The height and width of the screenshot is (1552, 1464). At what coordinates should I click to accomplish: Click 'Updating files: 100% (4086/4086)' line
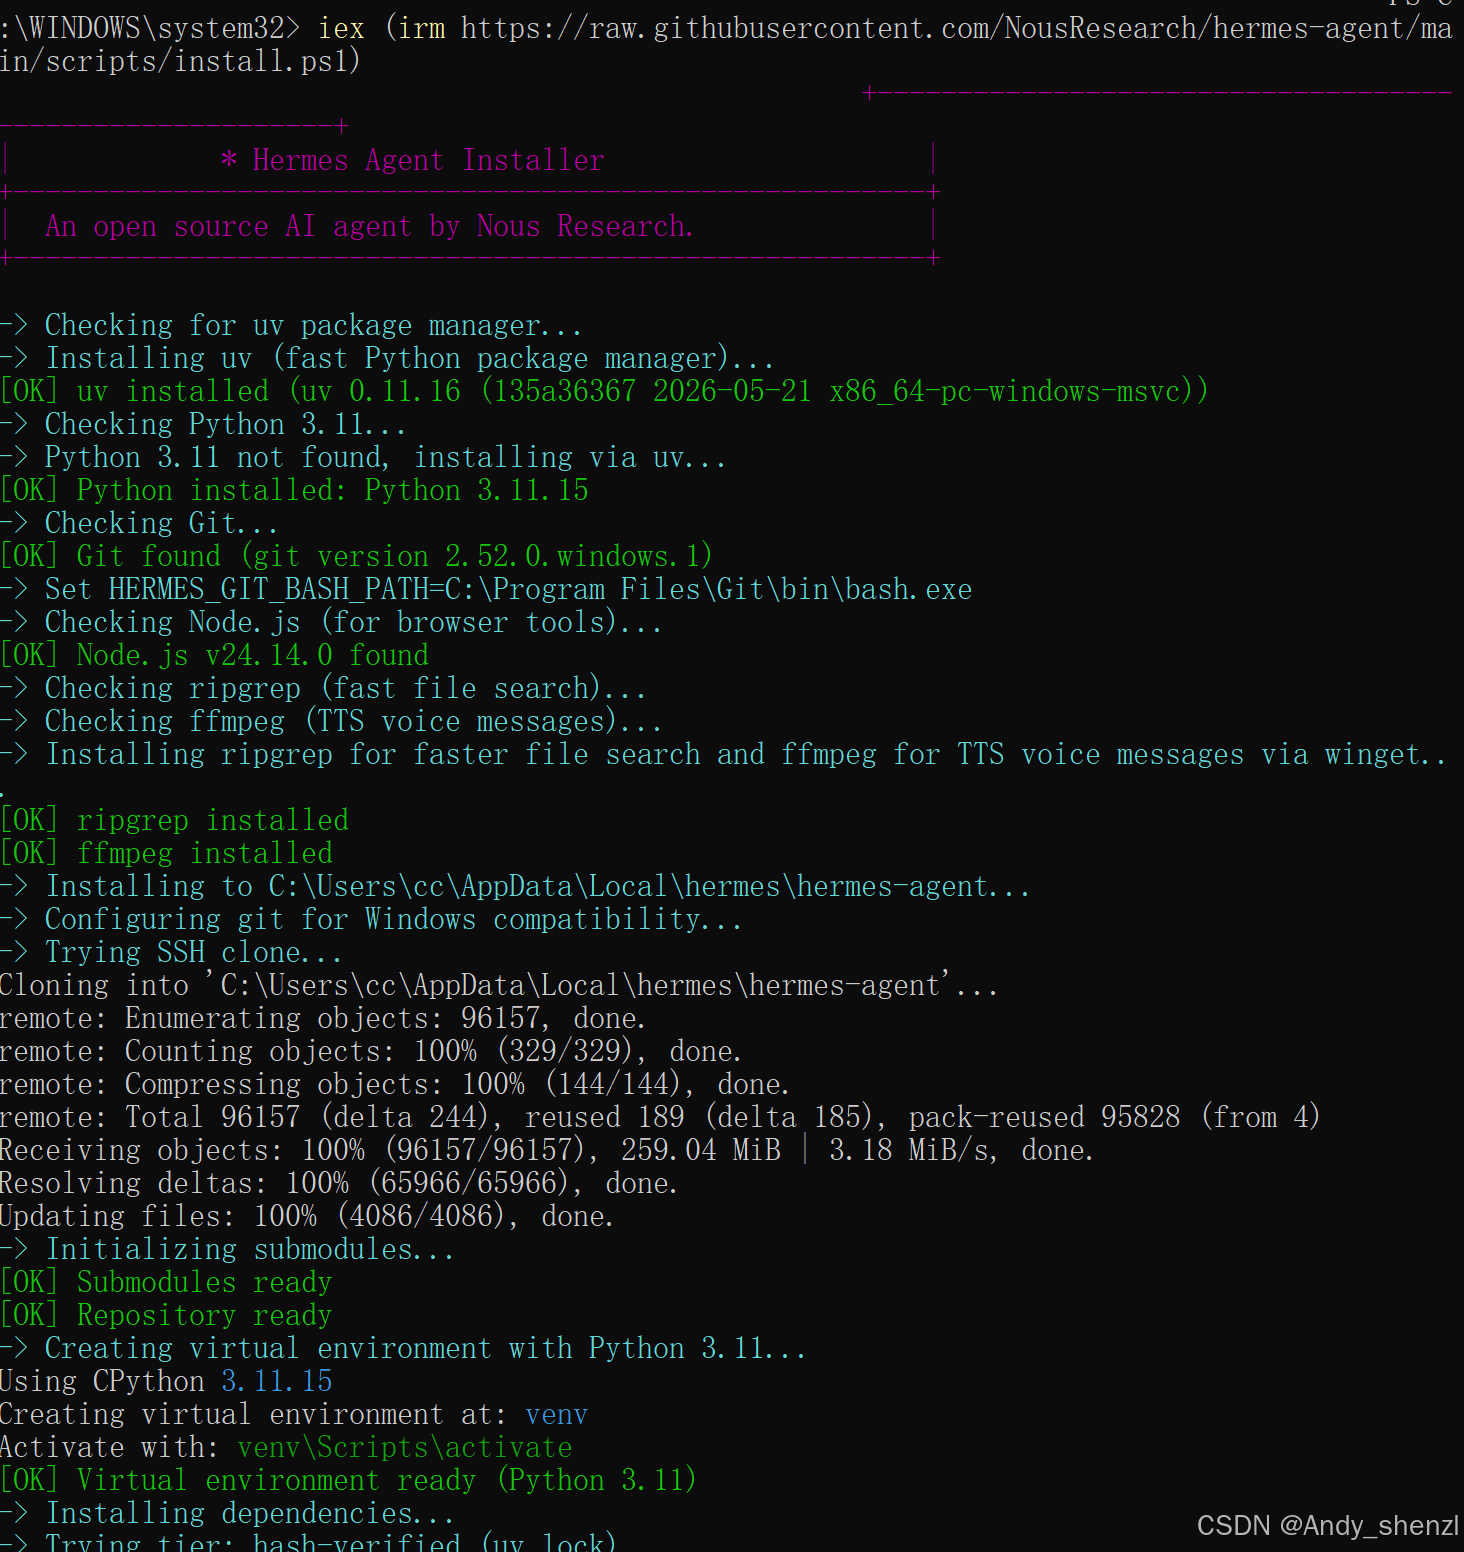point(307,1216)
